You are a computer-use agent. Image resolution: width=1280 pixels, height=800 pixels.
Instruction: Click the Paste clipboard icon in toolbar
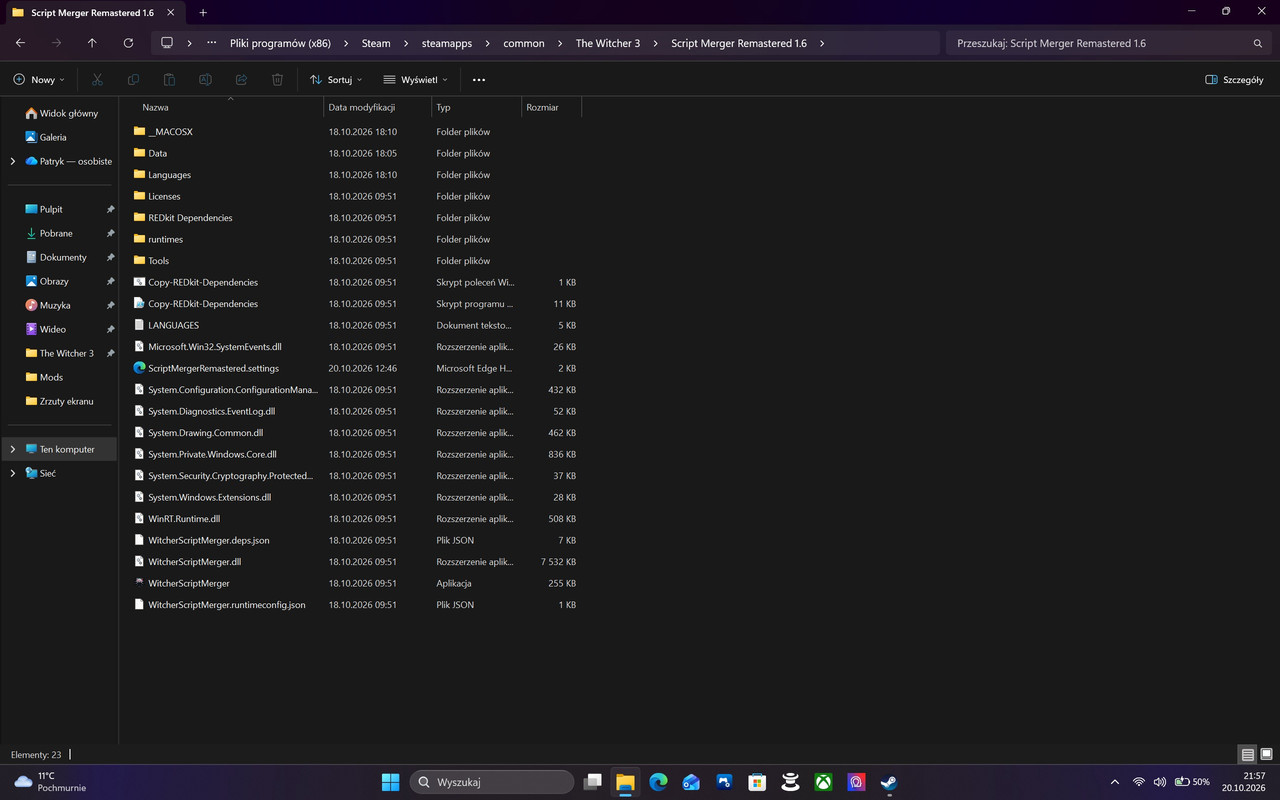pos(169,79)
